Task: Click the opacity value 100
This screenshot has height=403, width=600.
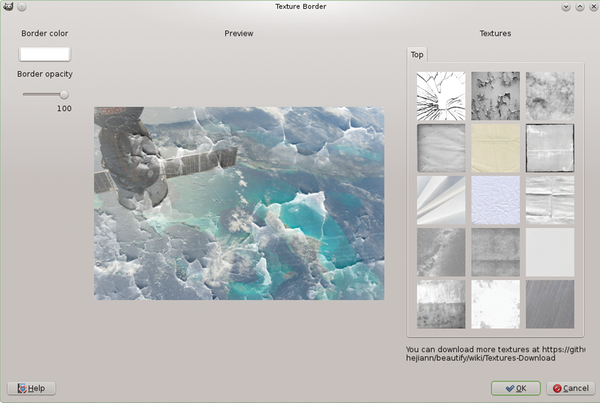Action: 64,109
